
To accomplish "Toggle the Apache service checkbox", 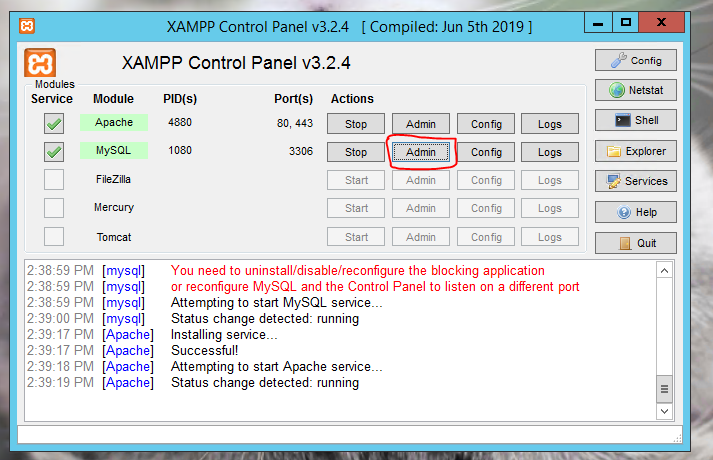I will (54, 124).
